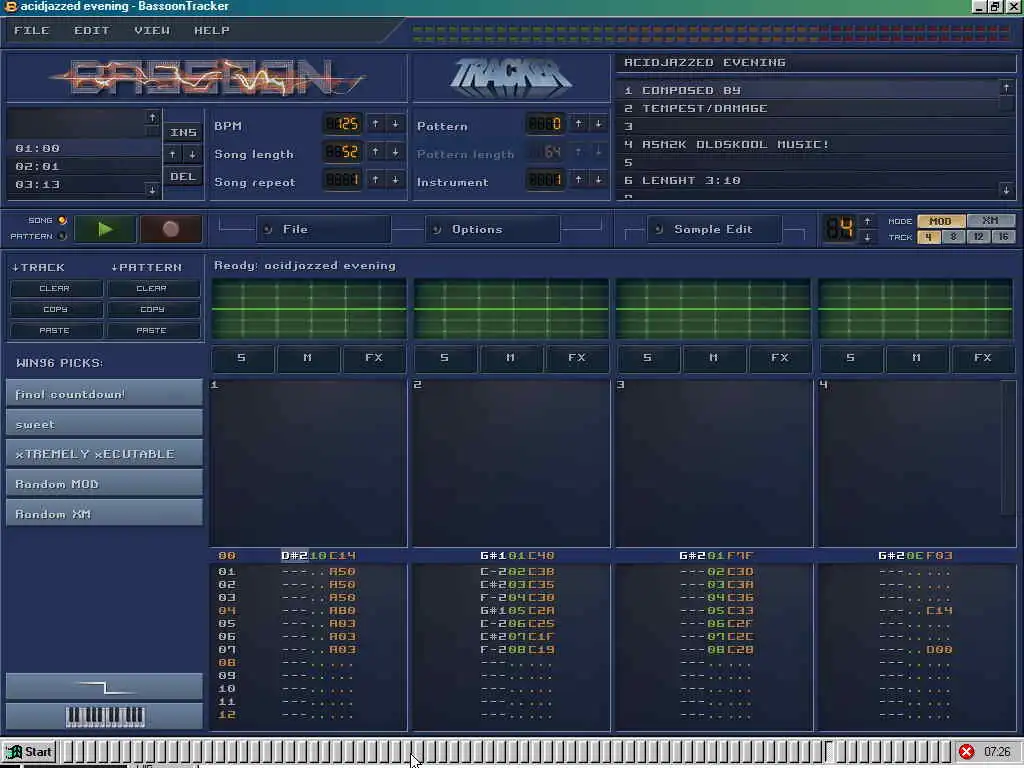The width and height of the screenshot is (1024, 768).
Task: Select song position 02:01
Action: tap(84, 167)
